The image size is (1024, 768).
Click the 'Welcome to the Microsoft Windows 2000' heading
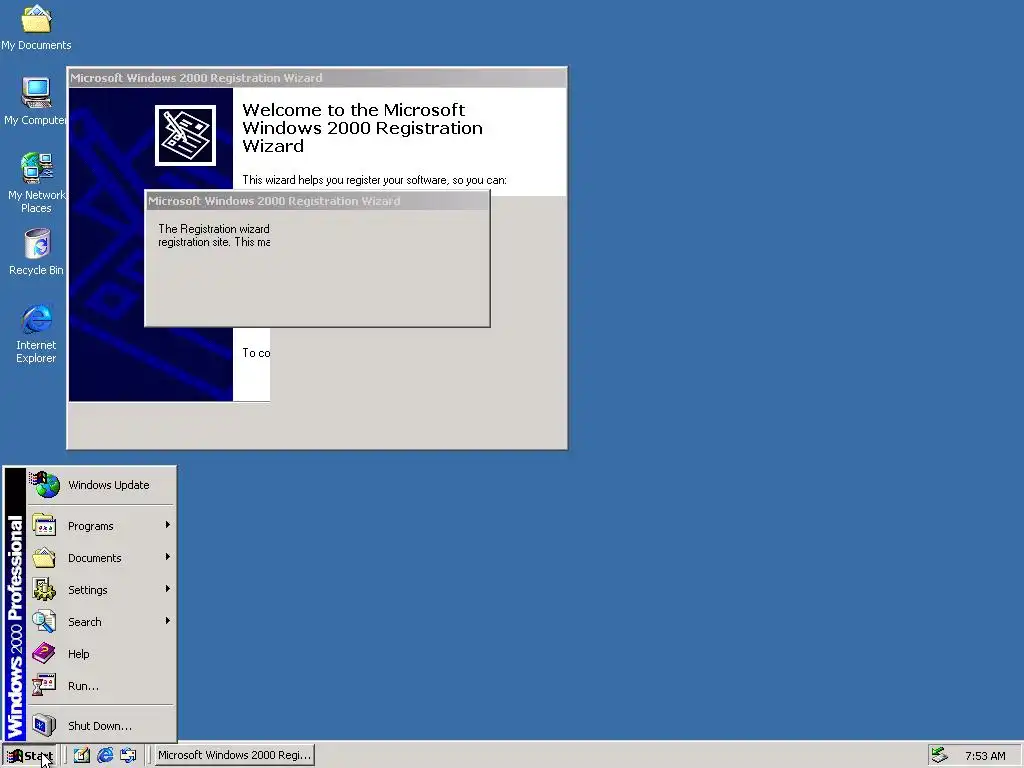click(x=362, y=127)
